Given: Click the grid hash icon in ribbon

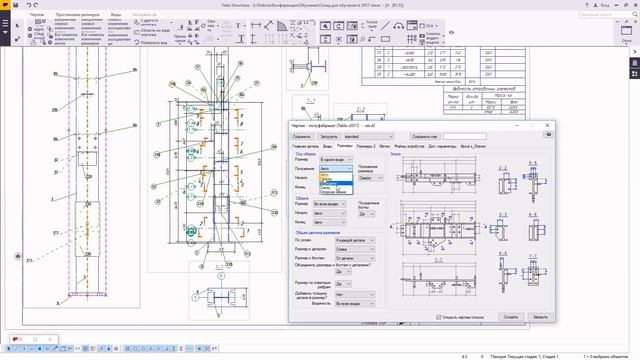Looking at the screenshot, I should [411, 39].
